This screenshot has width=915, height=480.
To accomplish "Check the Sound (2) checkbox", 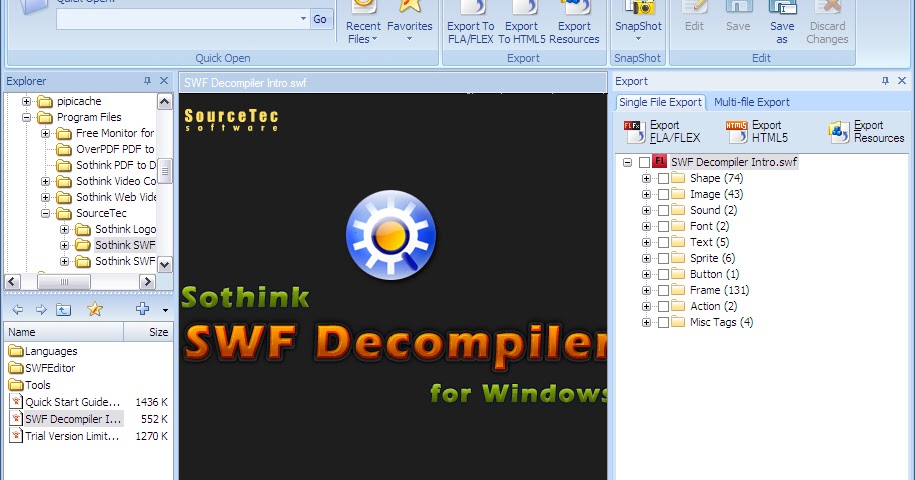I will click(663, 211).
